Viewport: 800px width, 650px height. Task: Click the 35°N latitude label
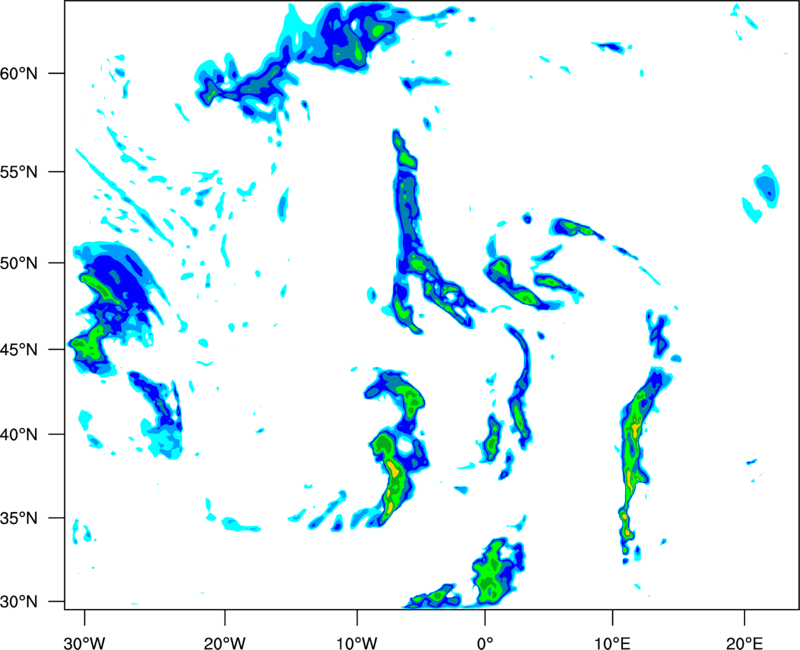[x=19, y=518]
